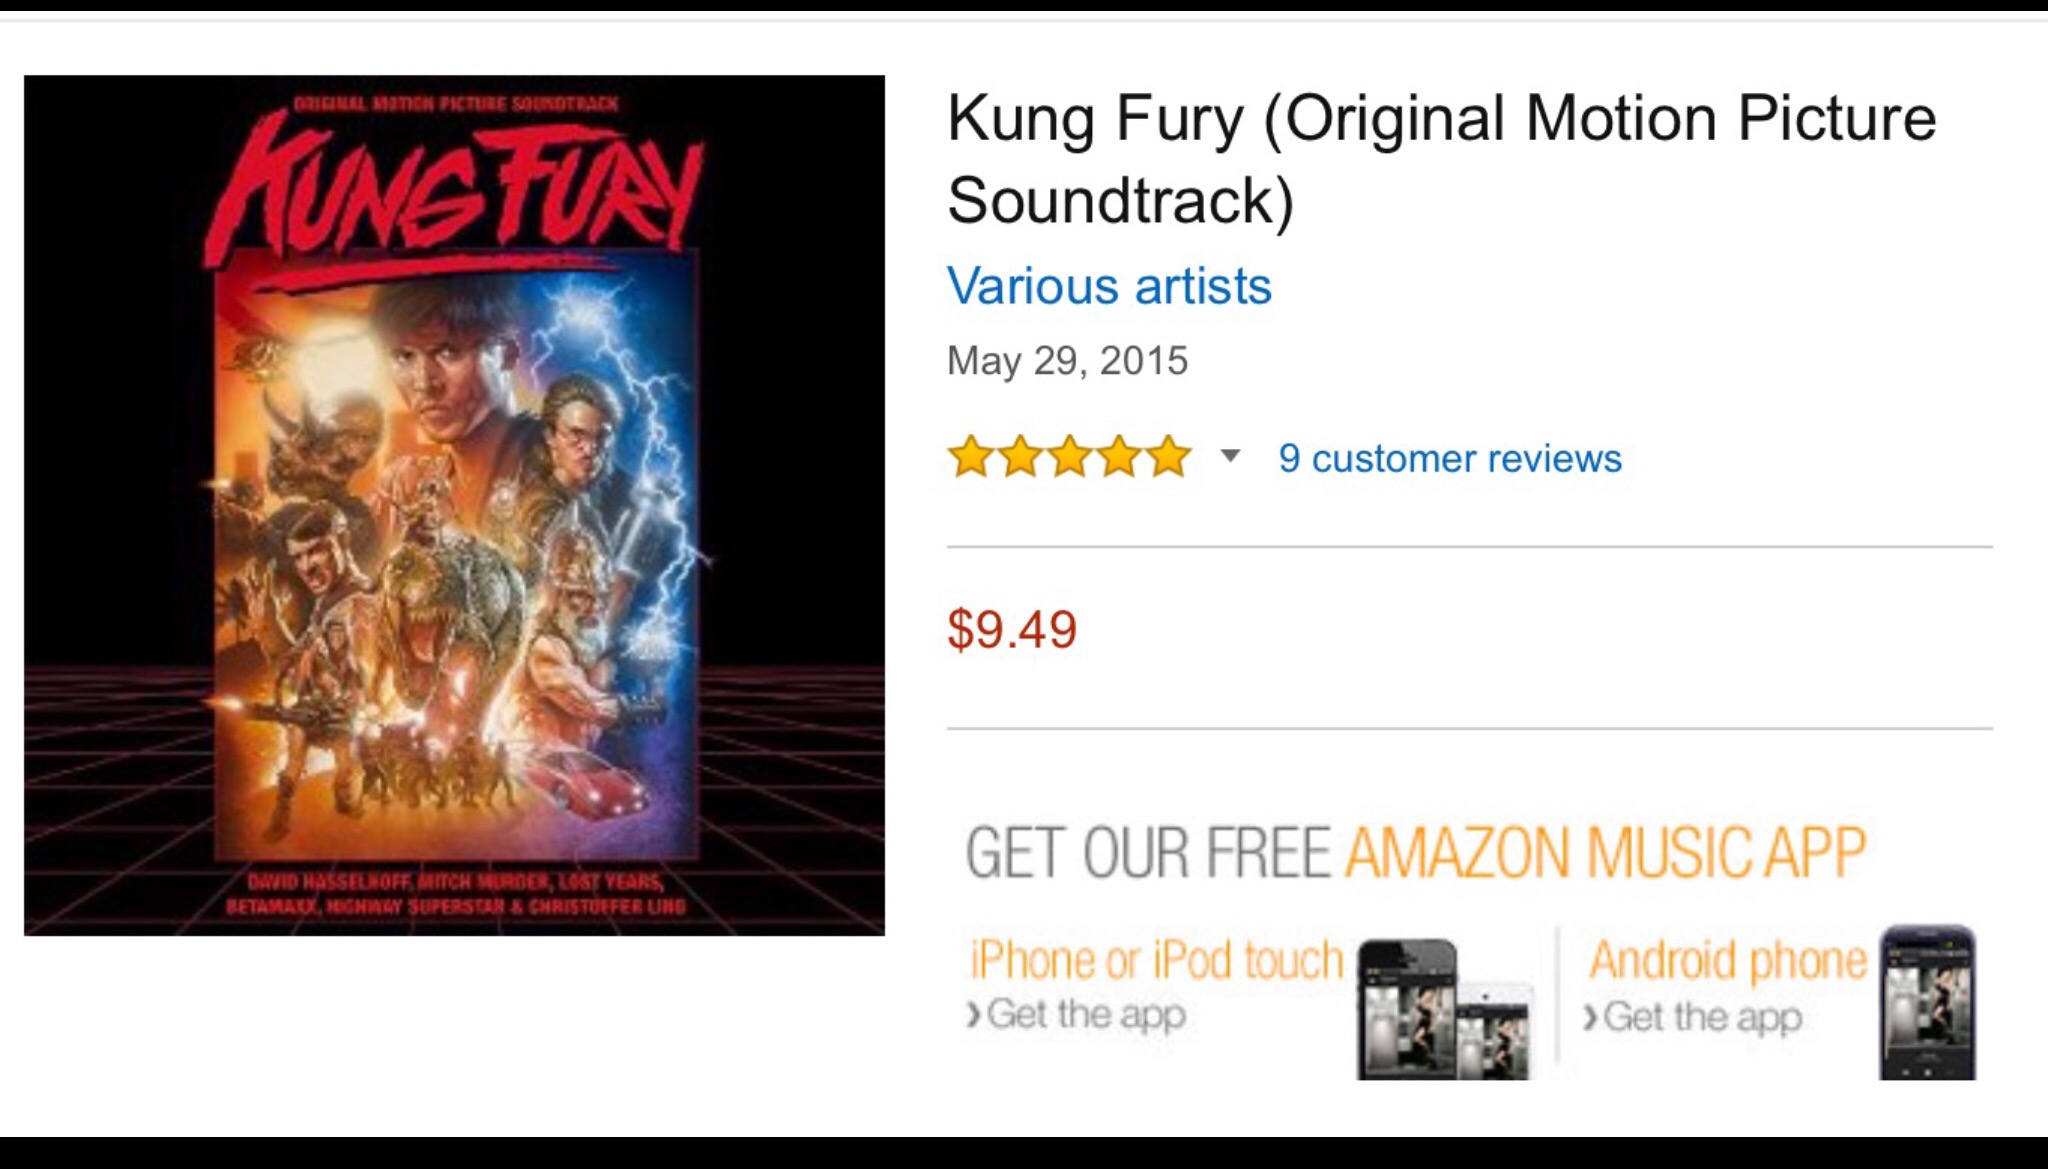Select the iPhone or iPod touch heading
The height and width of the screenshot is (1169, 2048).
[x=1156, y=960]
